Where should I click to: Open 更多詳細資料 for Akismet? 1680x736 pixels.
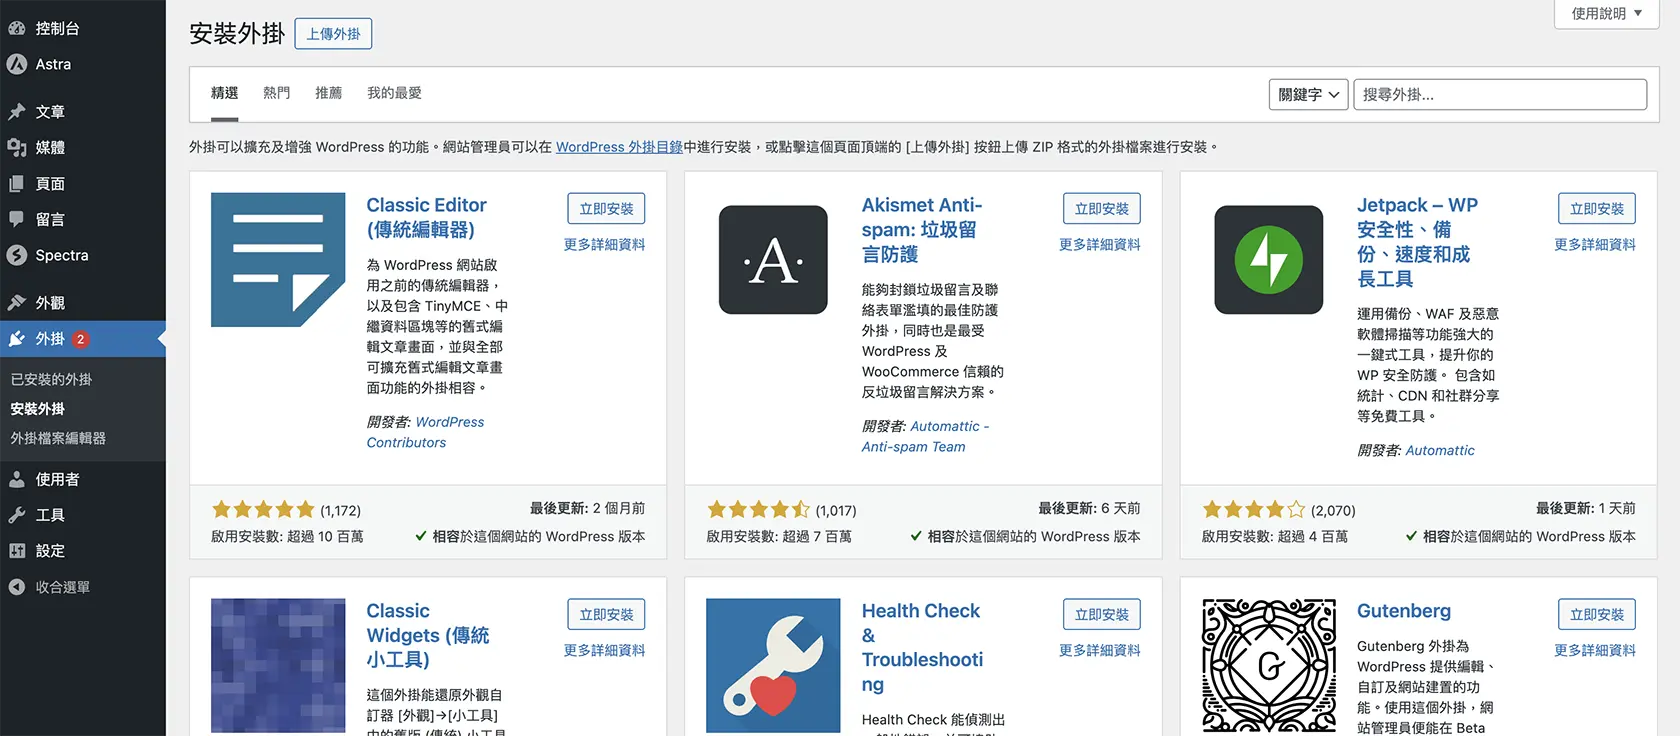1100,245
